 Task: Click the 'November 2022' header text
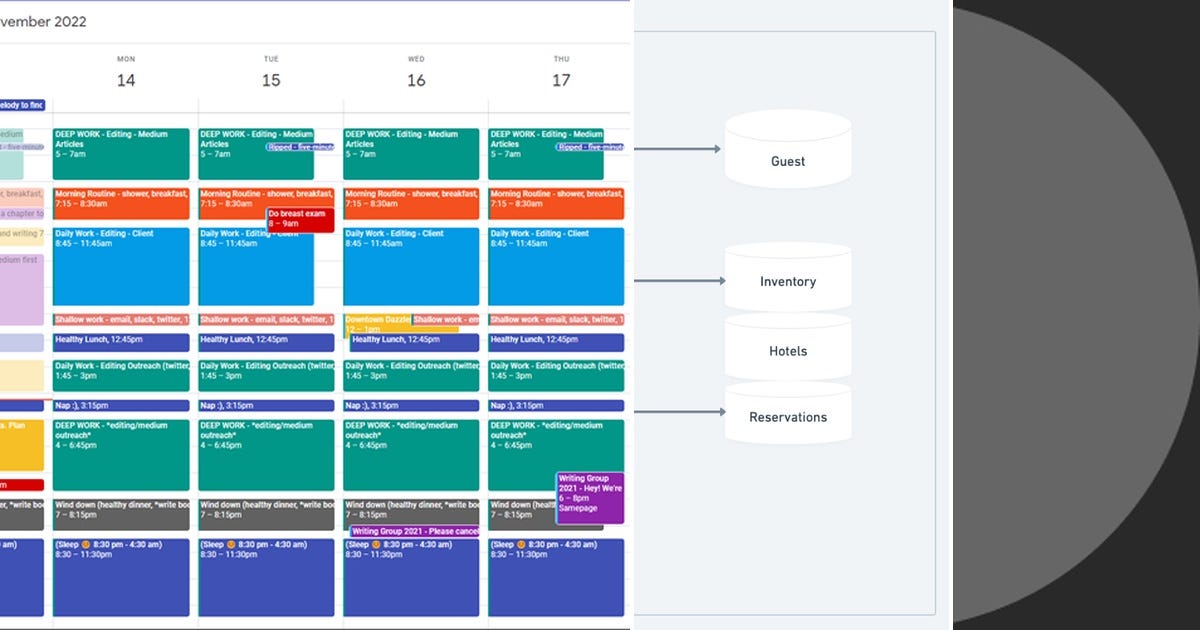pos(44,21)
